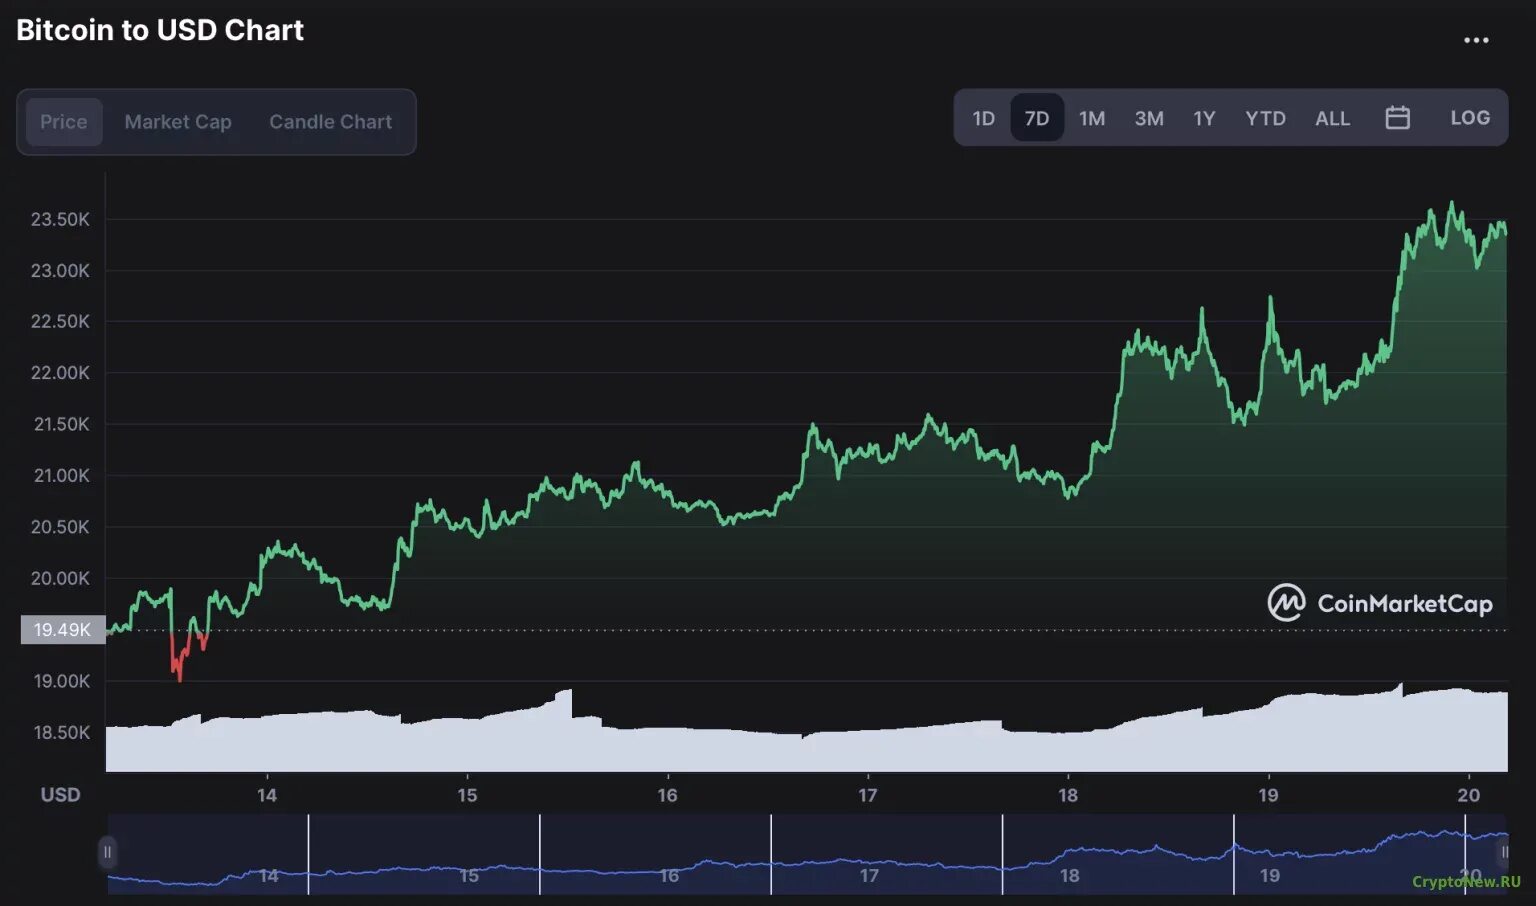Click the Bitcoin to USD Chart title
The height and width of the screenshot is (906, 1536).
tap(160, 30)
